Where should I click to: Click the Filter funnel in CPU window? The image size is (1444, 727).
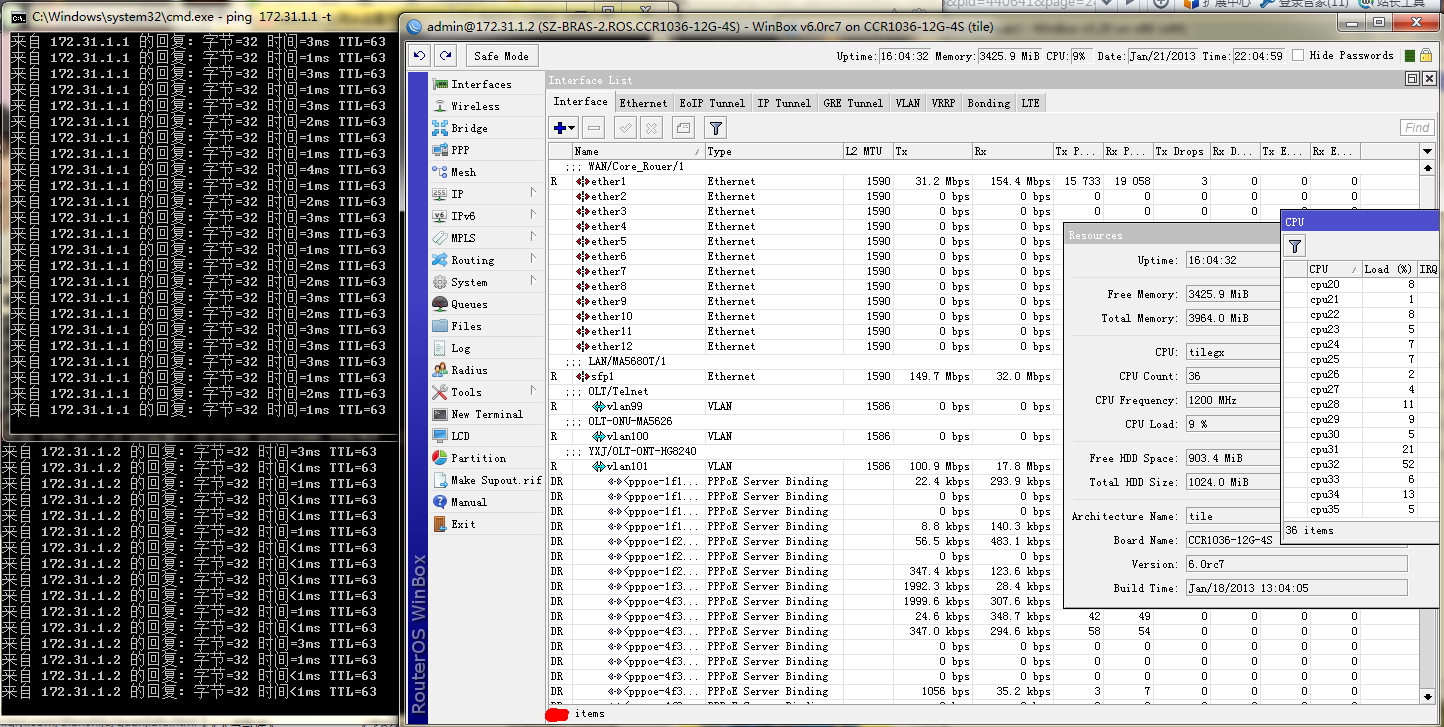coord(1295,246)
